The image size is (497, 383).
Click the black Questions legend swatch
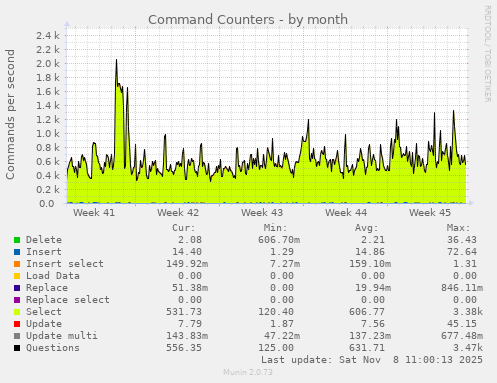[17, 348]
